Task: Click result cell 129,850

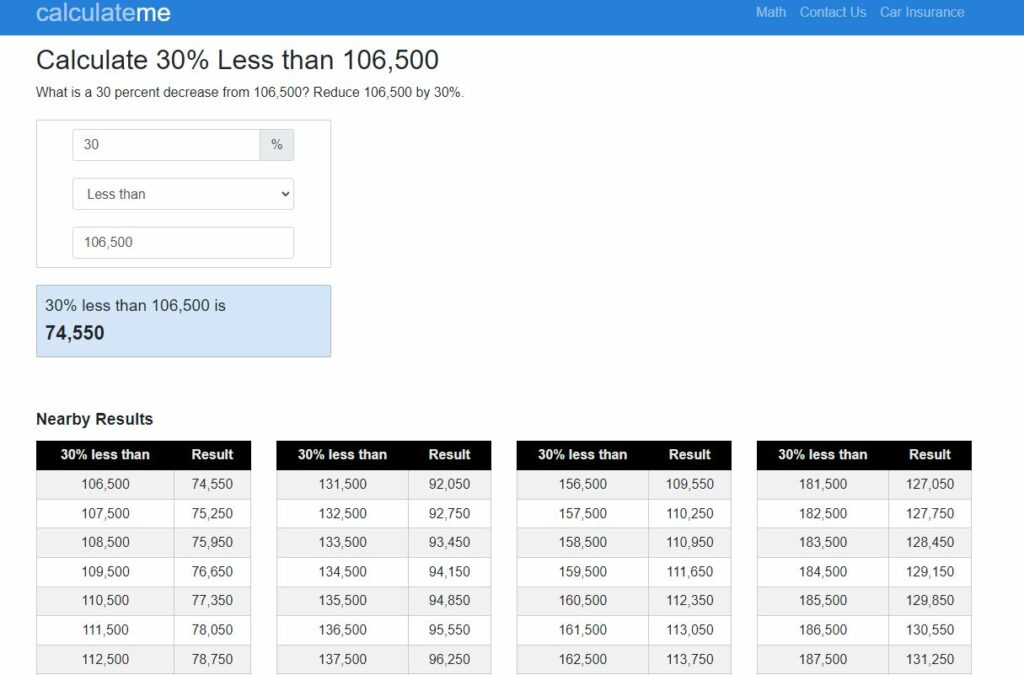Action: click(x=930, y=601)
